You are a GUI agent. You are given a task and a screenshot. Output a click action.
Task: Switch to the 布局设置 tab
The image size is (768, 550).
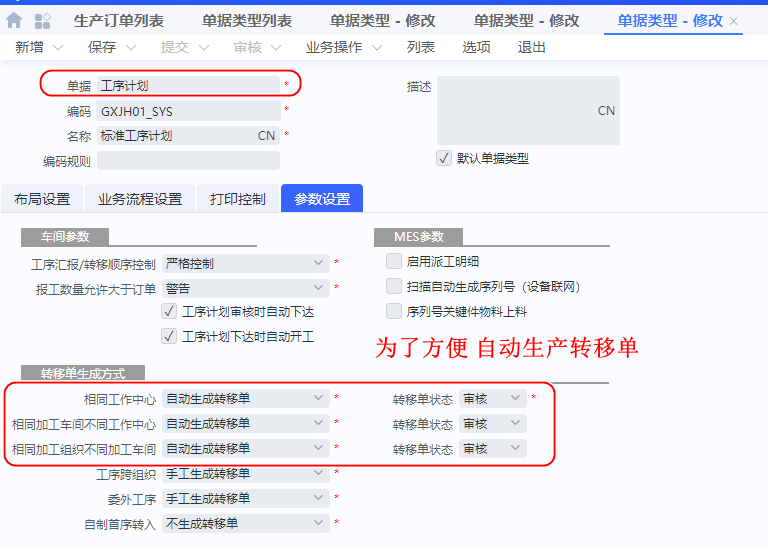42,199
